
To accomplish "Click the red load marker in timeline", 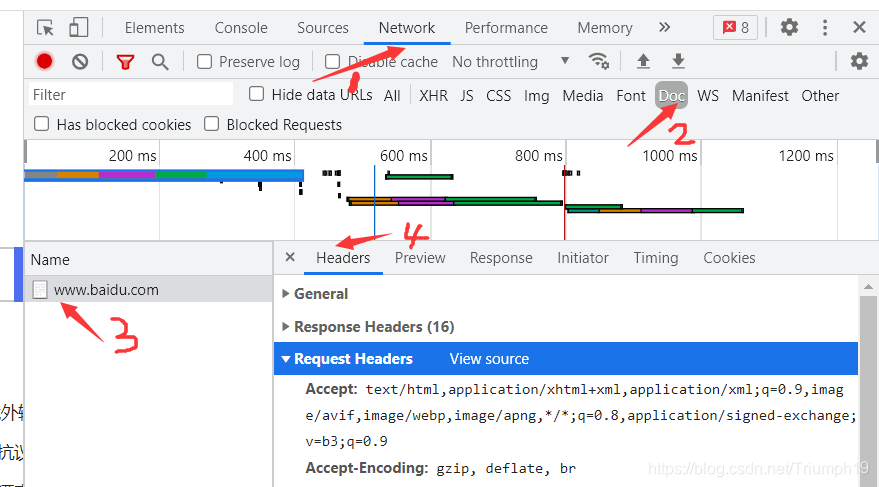I will 565,202.
